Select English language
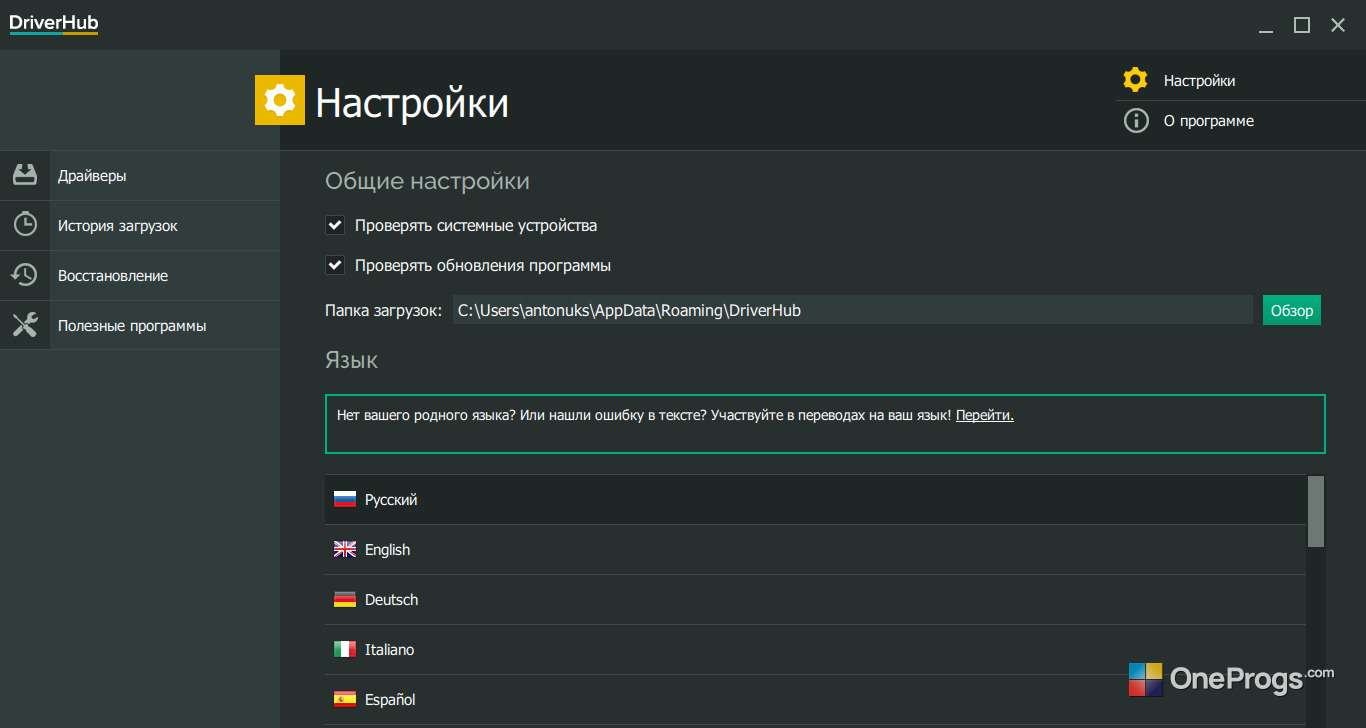The width and height of the screenshot is (1366, 728). 815,550
